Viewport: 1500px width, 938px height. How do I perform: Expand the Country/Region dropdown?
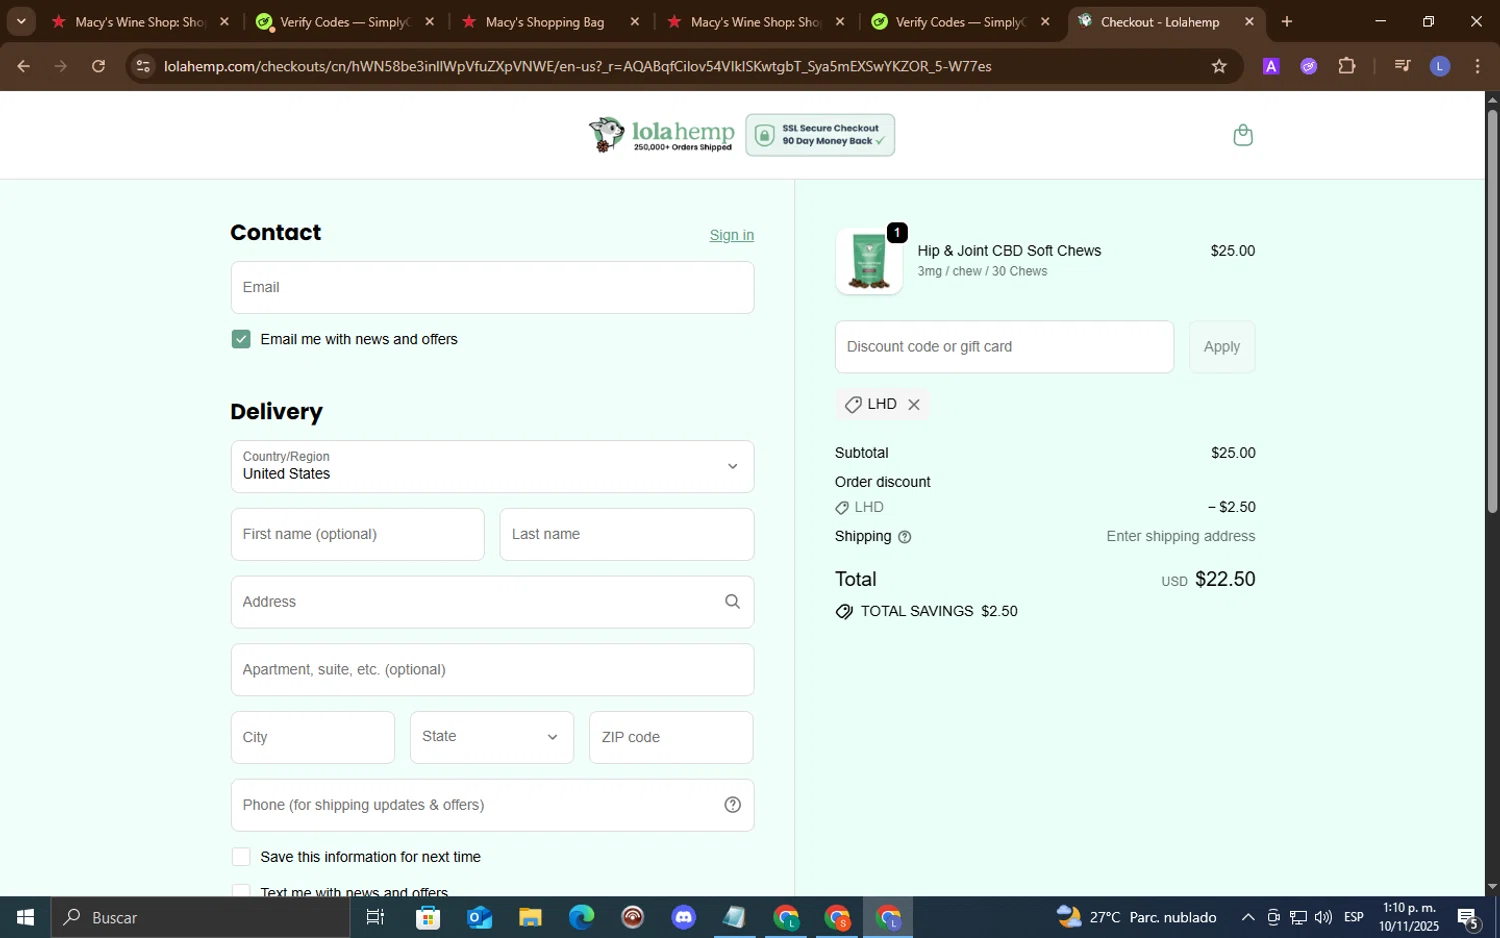click(x=492, y=467)
